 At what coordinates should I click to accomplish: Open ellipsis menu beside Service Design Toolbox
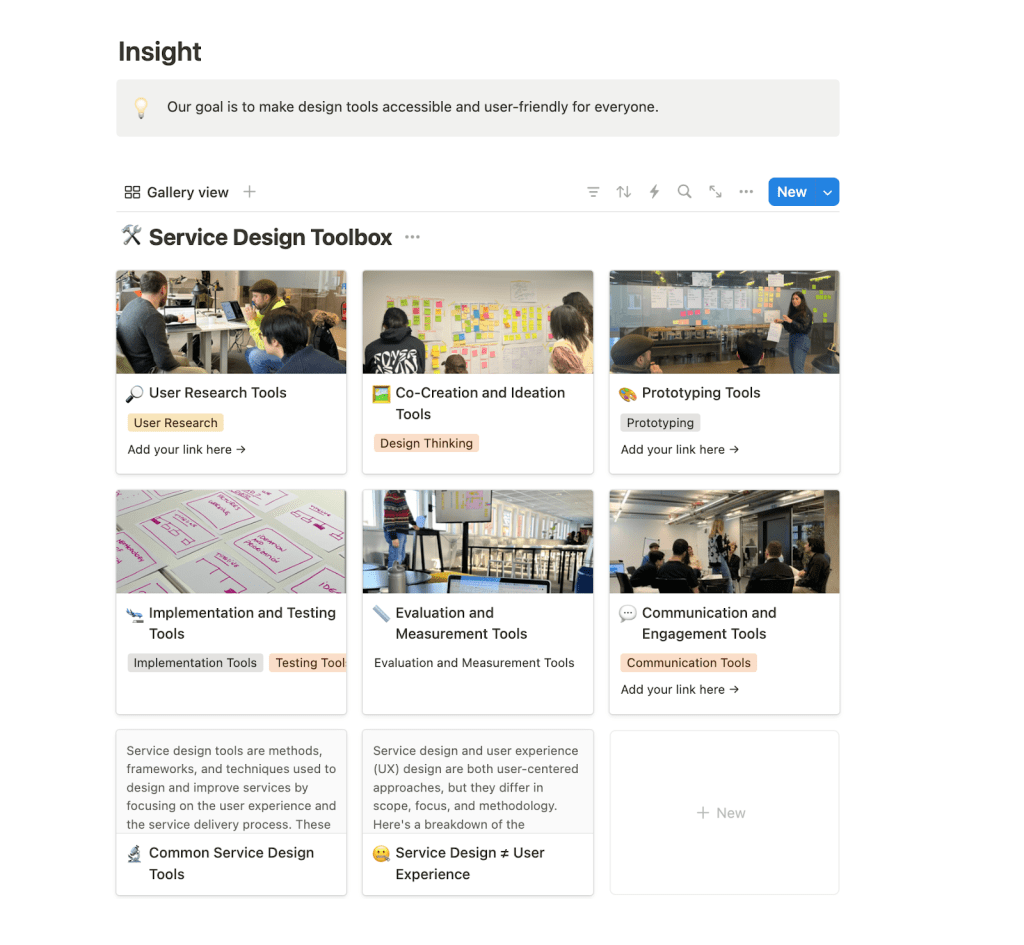(x=413, y=238)
